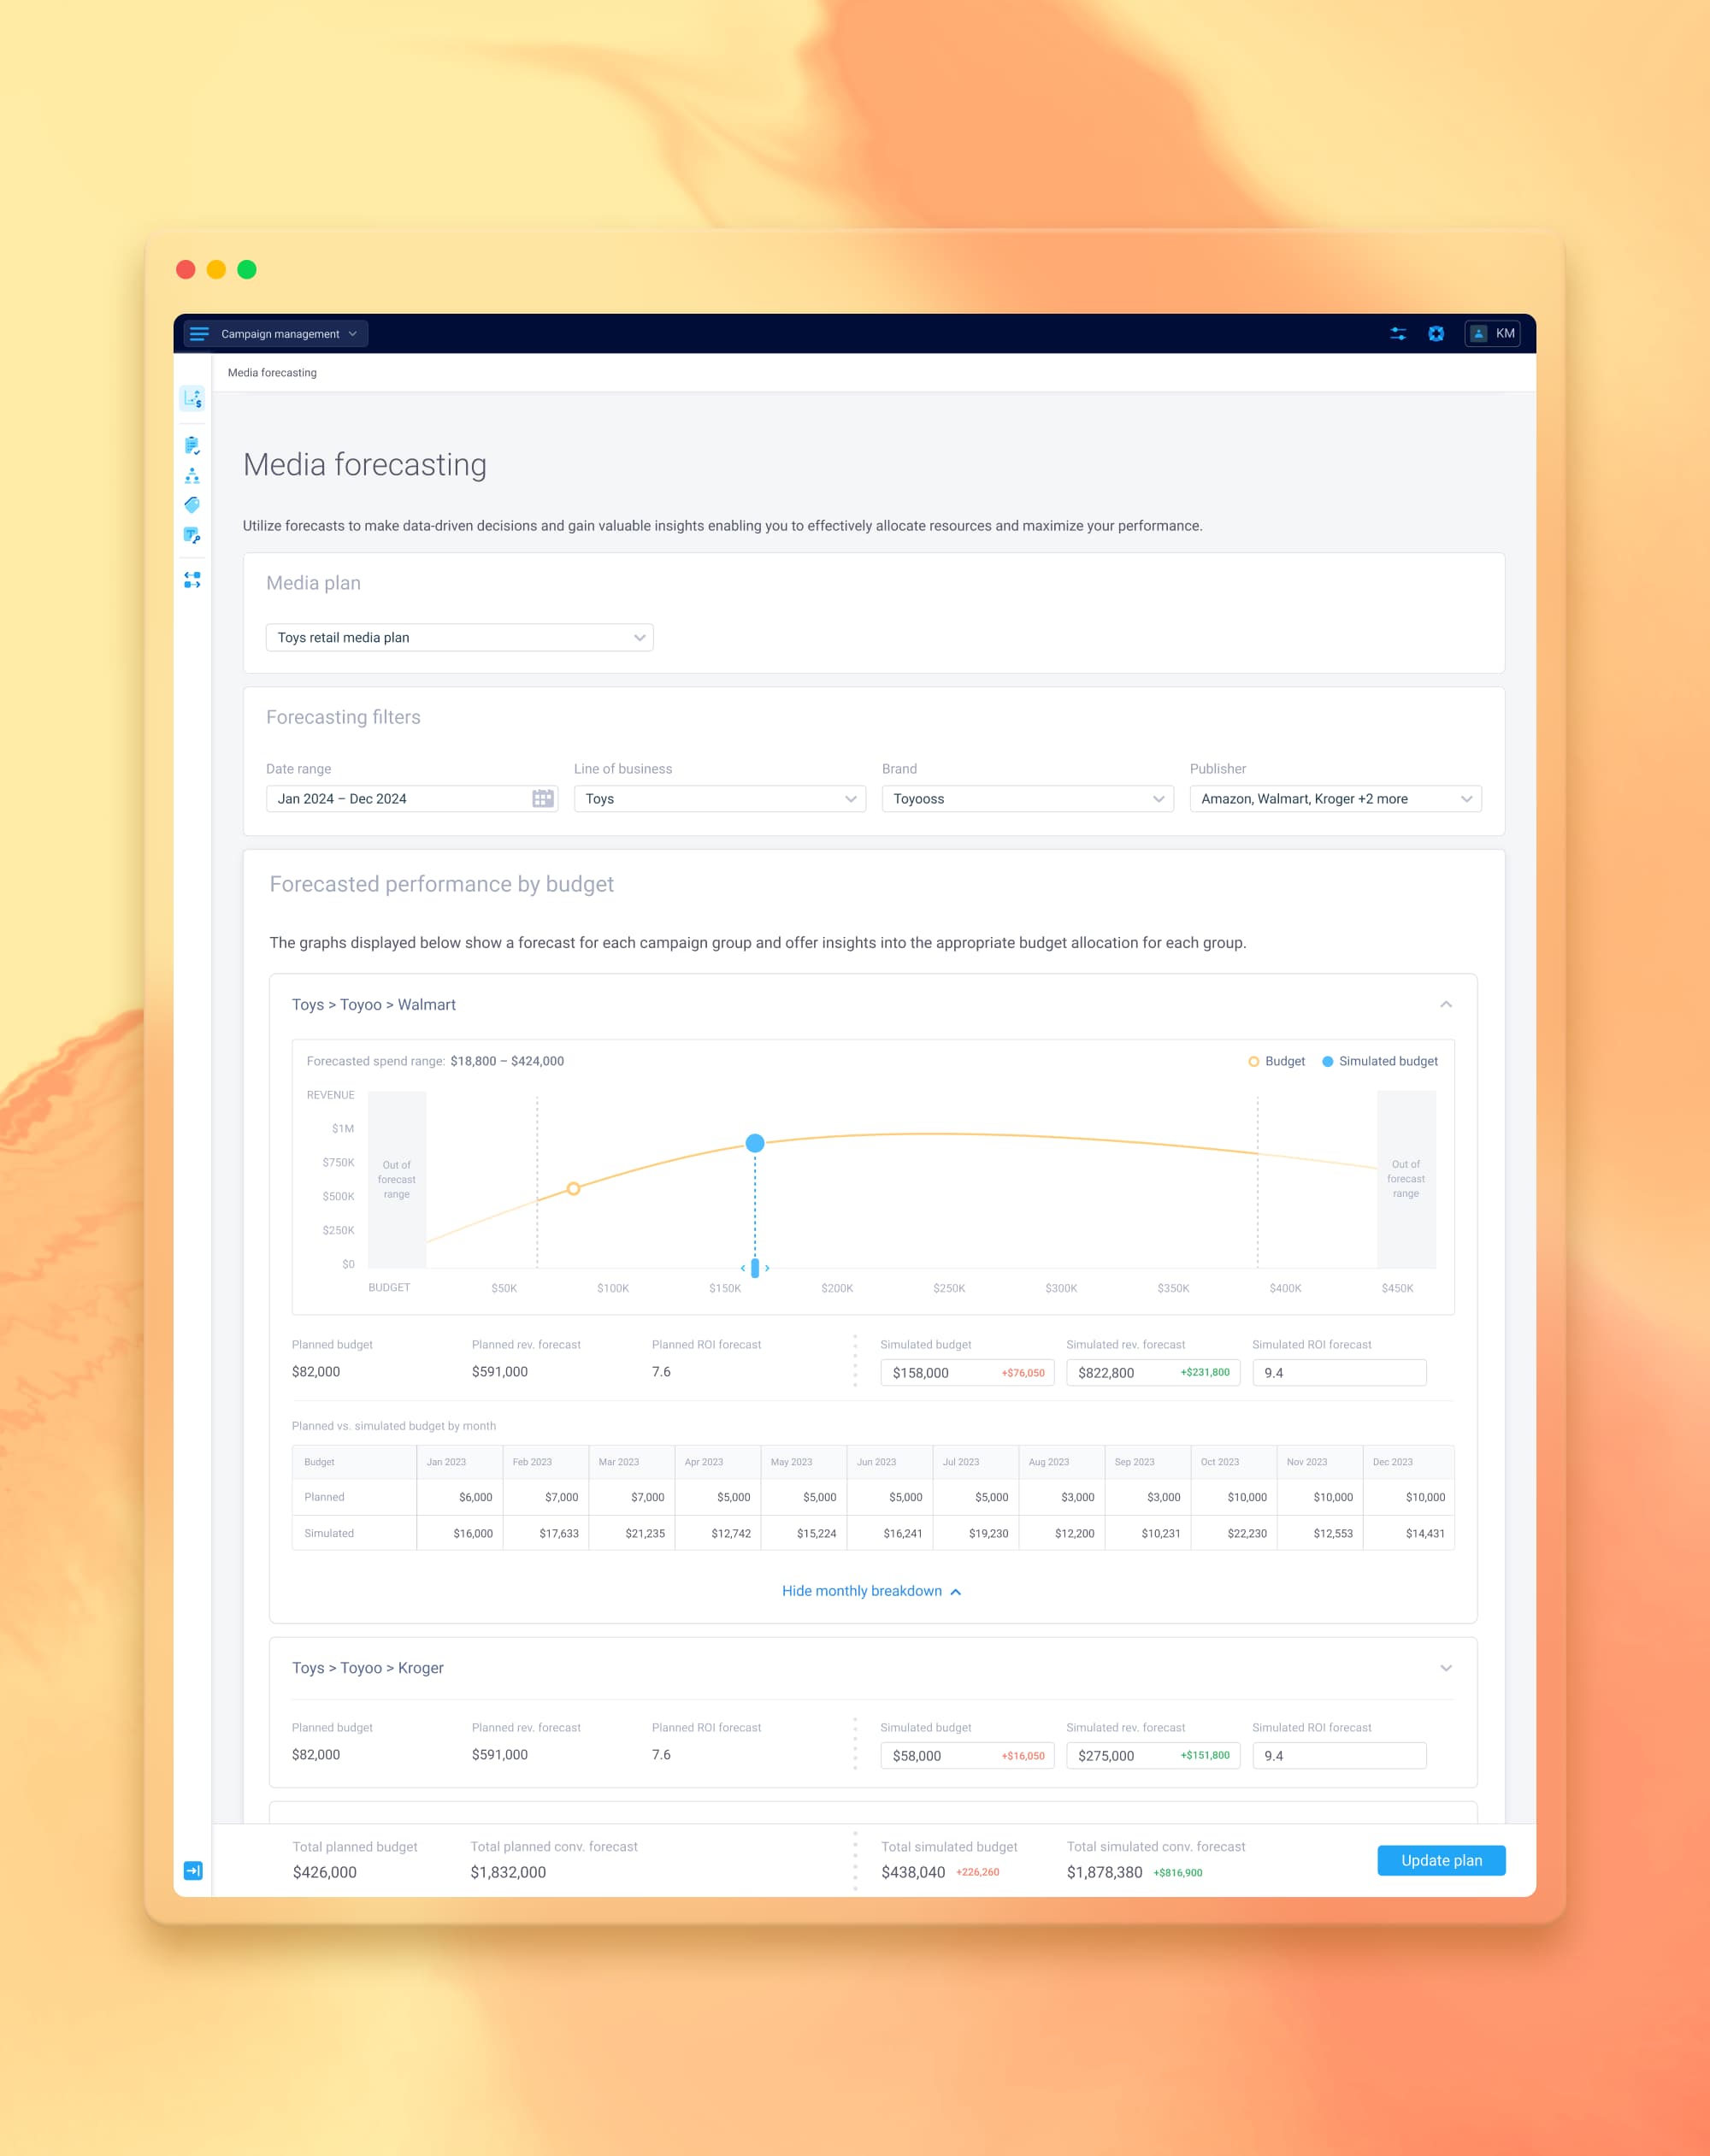Click the simulated budget slider handle on chart
This screenshot has width=1710, height=2156.
pyautogui.click(x=755, y=1268)
